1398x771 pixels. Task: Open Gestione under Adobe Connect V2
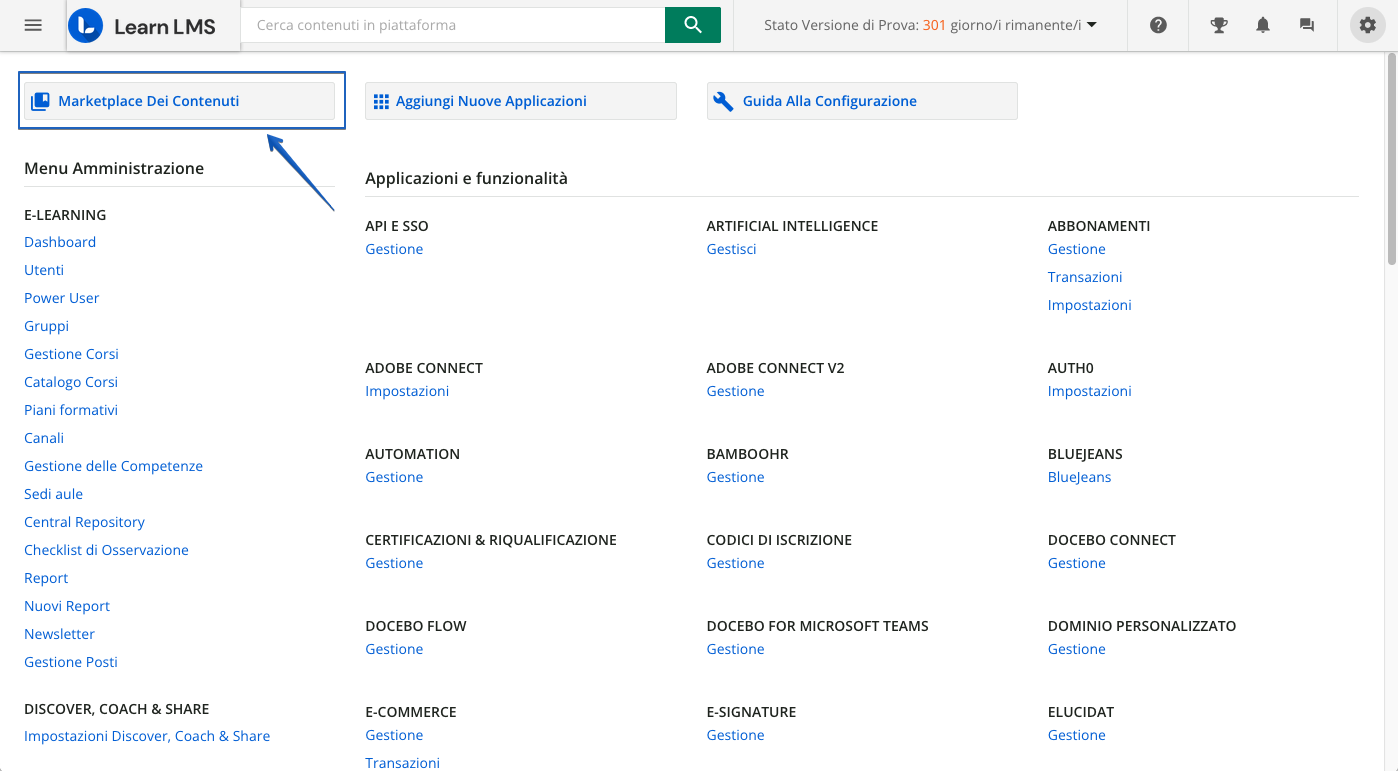point(736,391)
